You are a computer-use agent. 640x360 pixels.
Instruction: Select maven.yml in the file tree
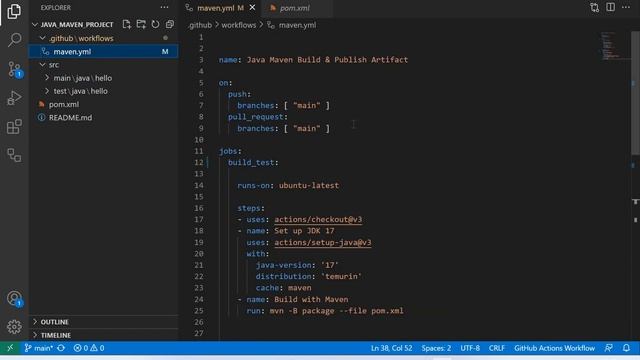103,51
